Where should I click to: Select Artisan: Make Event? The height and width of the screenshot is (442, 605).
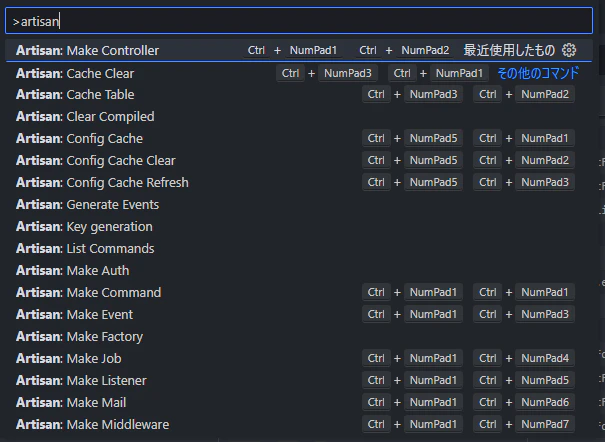(x=299, y=314)
